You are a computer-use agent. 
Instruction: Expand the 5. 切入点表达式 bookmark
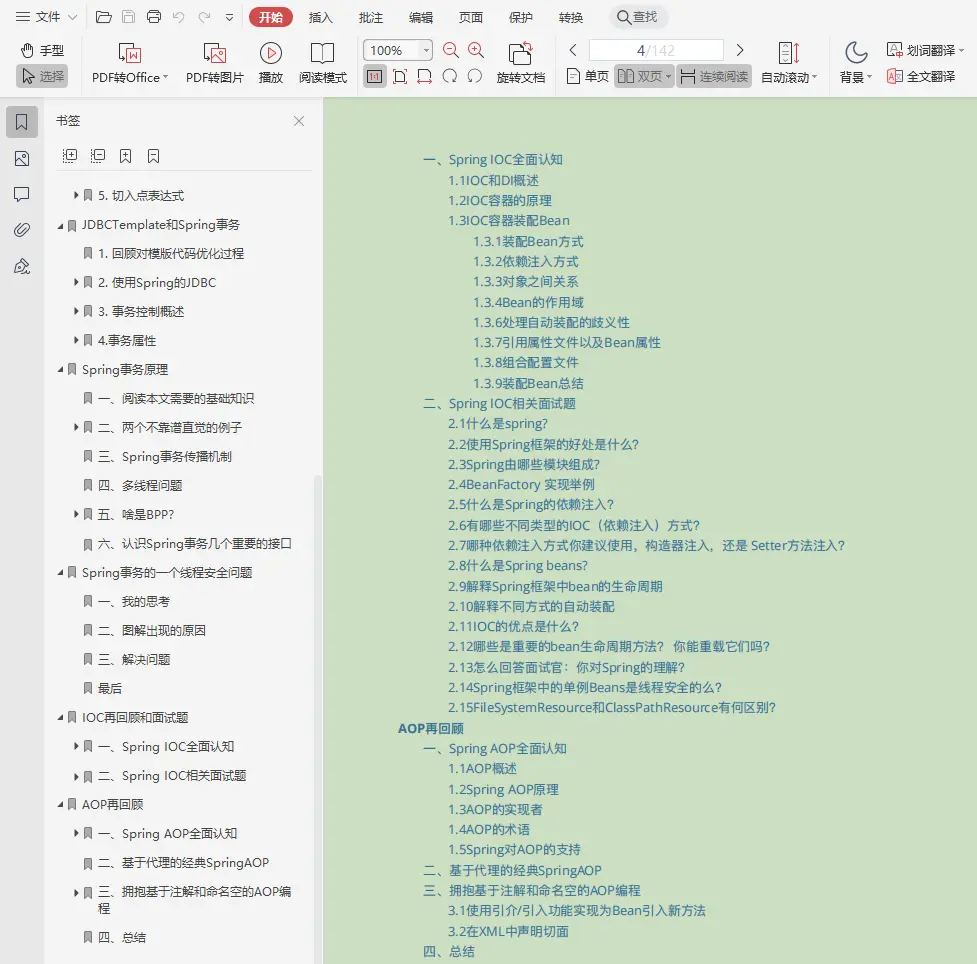[76, 195]
